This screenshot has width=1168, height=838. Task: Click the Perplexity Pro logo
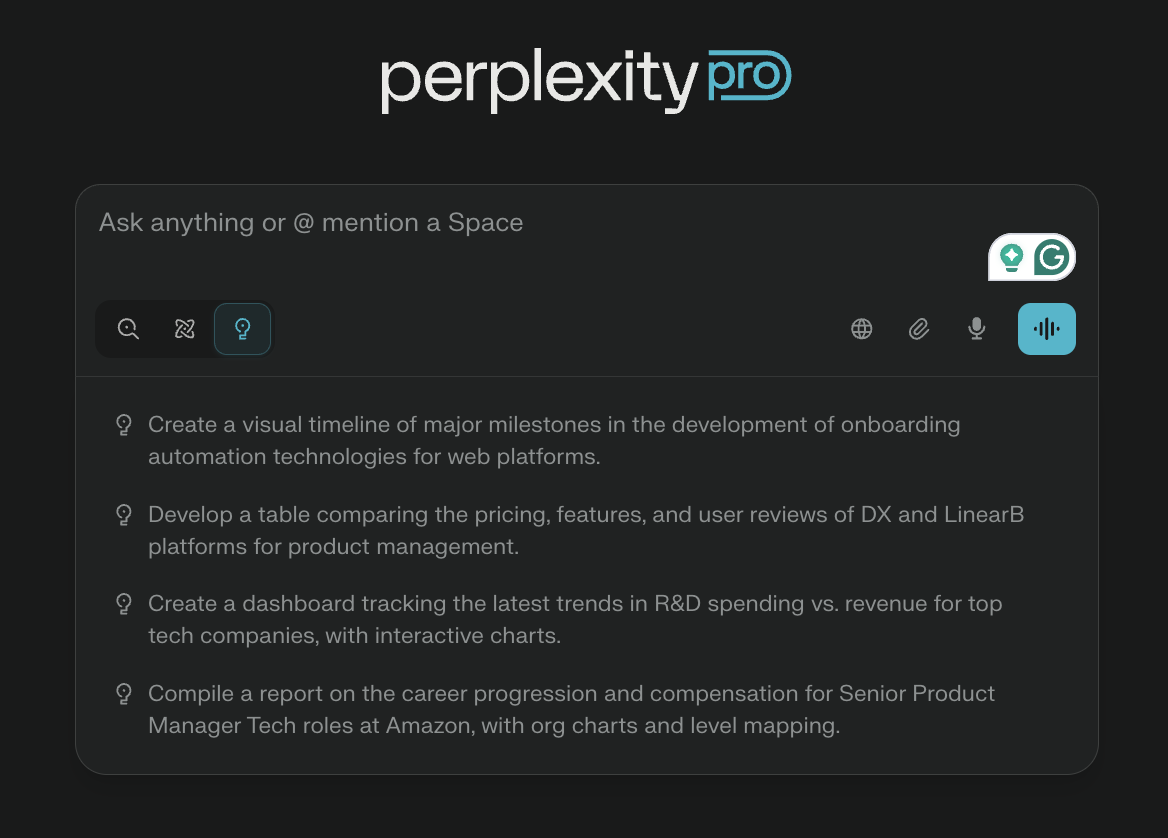[x=584, y=79]
